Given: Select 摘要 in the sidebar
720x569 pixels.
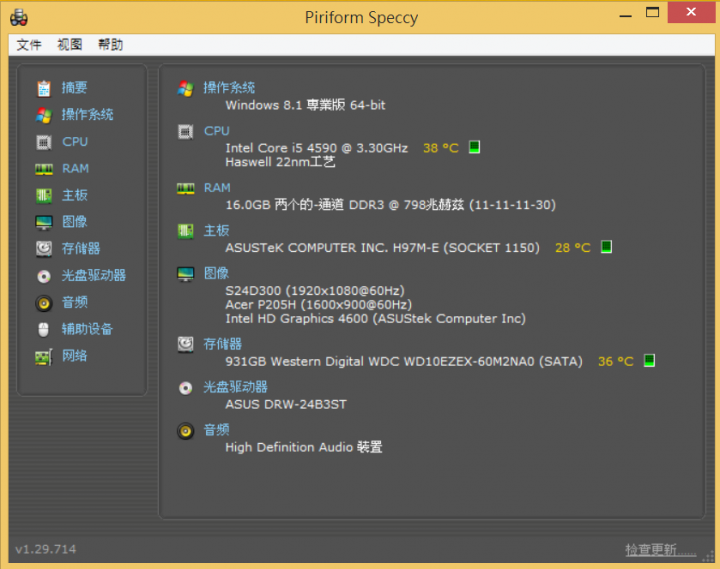Looking at the screenshot, I should click(x=74, y=88).
